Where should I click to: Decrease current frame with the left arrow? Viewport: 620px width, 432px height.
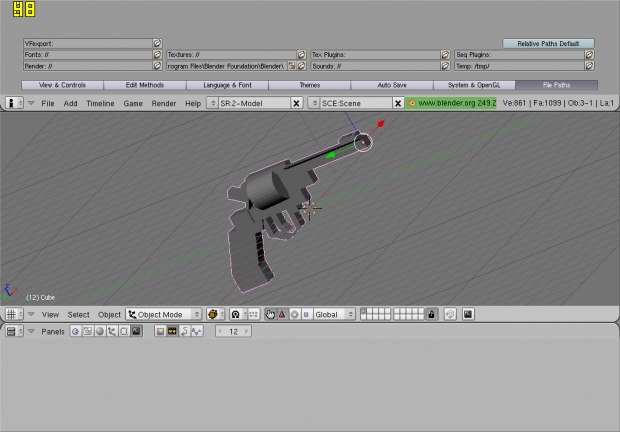coord(220,331)
